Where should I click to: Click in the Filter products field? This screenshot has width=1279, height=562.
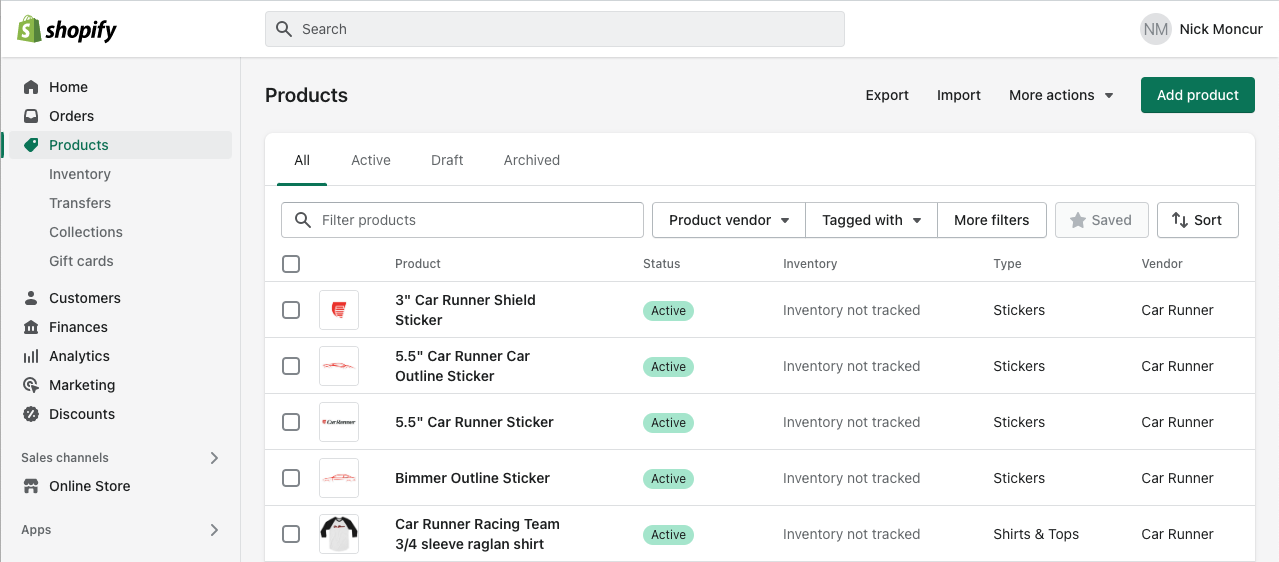(462, 220)
